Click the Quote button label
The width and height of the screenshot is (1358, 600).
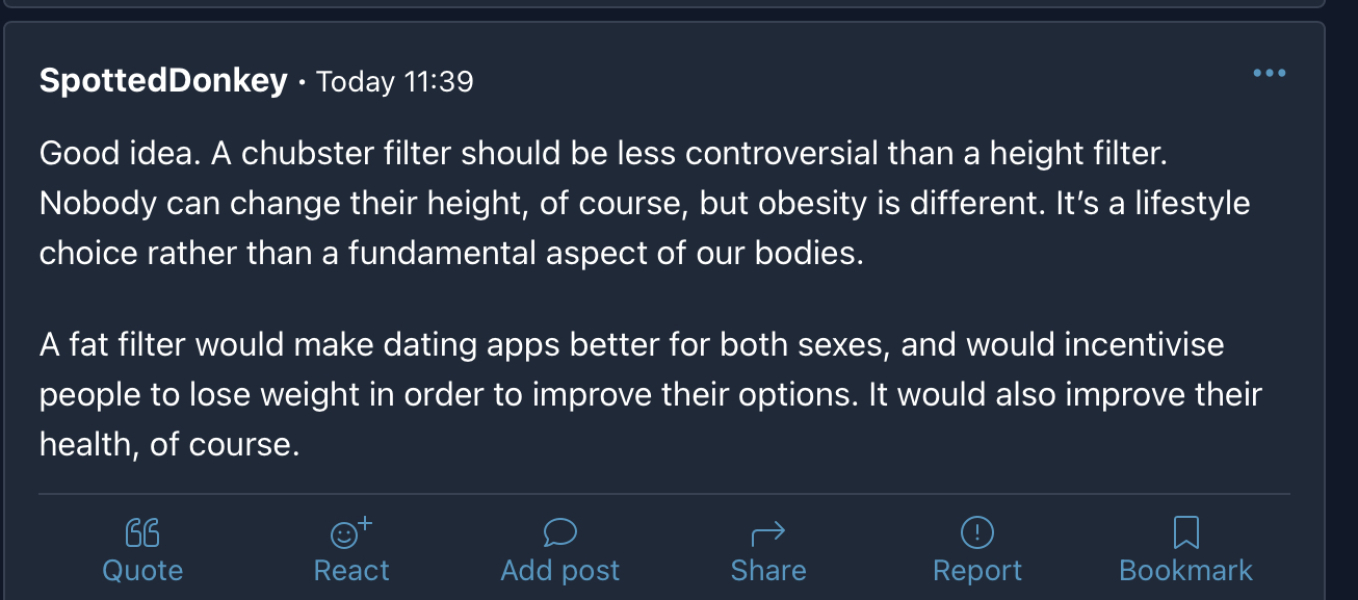(141, 570)
